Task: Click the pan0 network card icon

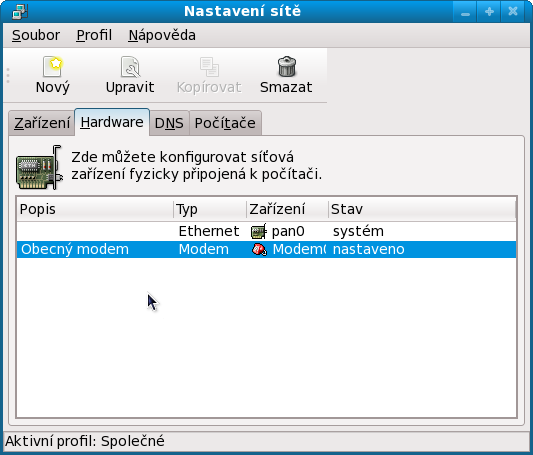Action: pos(258,232)
